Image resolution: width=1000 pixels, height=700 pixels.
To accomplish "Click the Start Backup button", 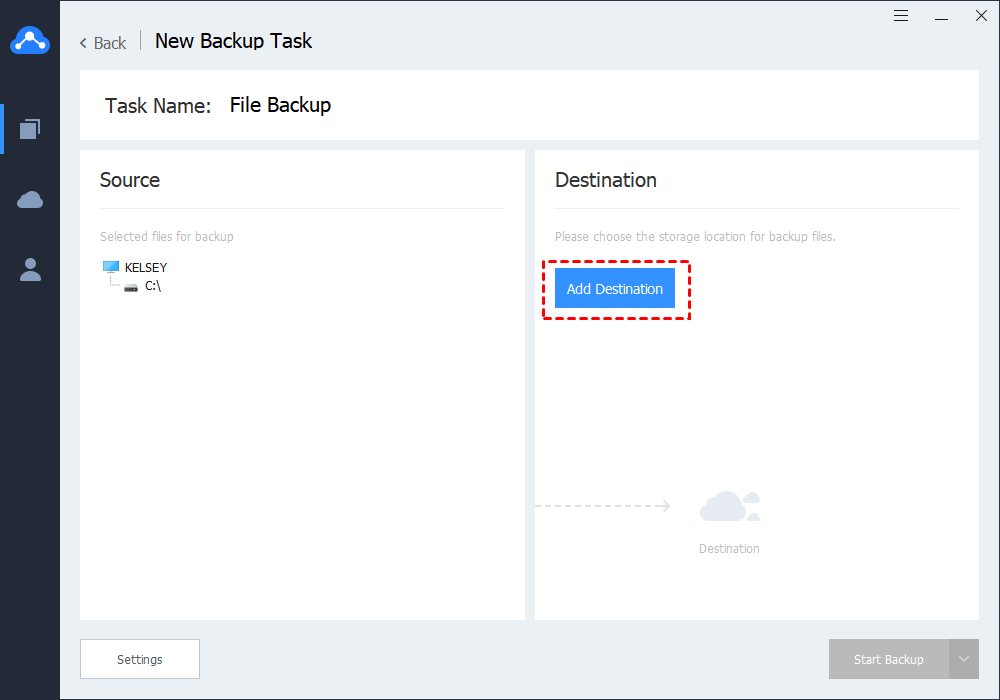I will click(x=888, y=659).
